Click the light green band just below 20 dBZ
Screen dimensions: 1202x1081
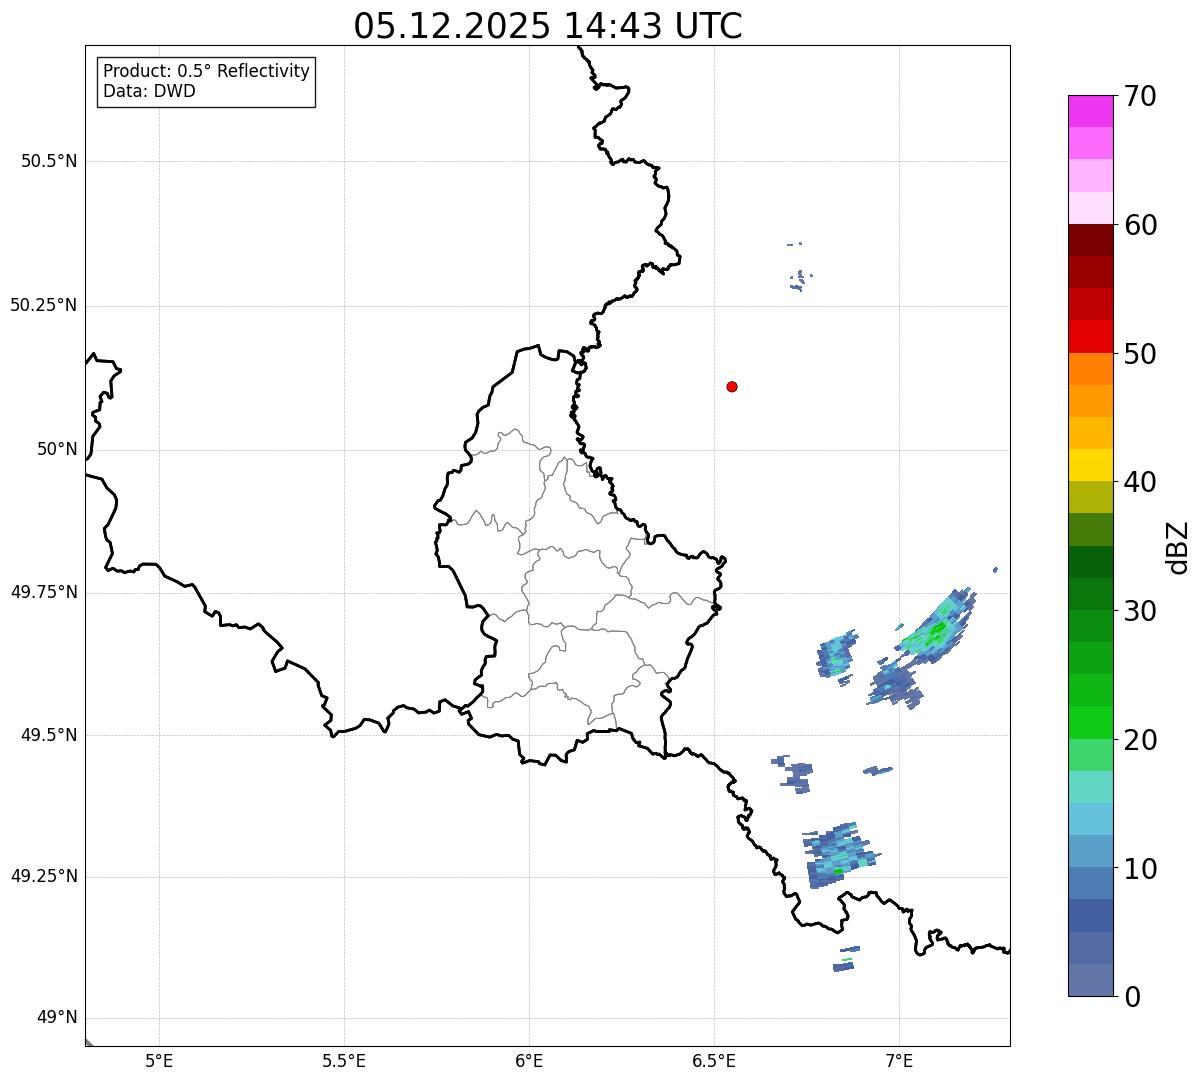[1090, 755]
